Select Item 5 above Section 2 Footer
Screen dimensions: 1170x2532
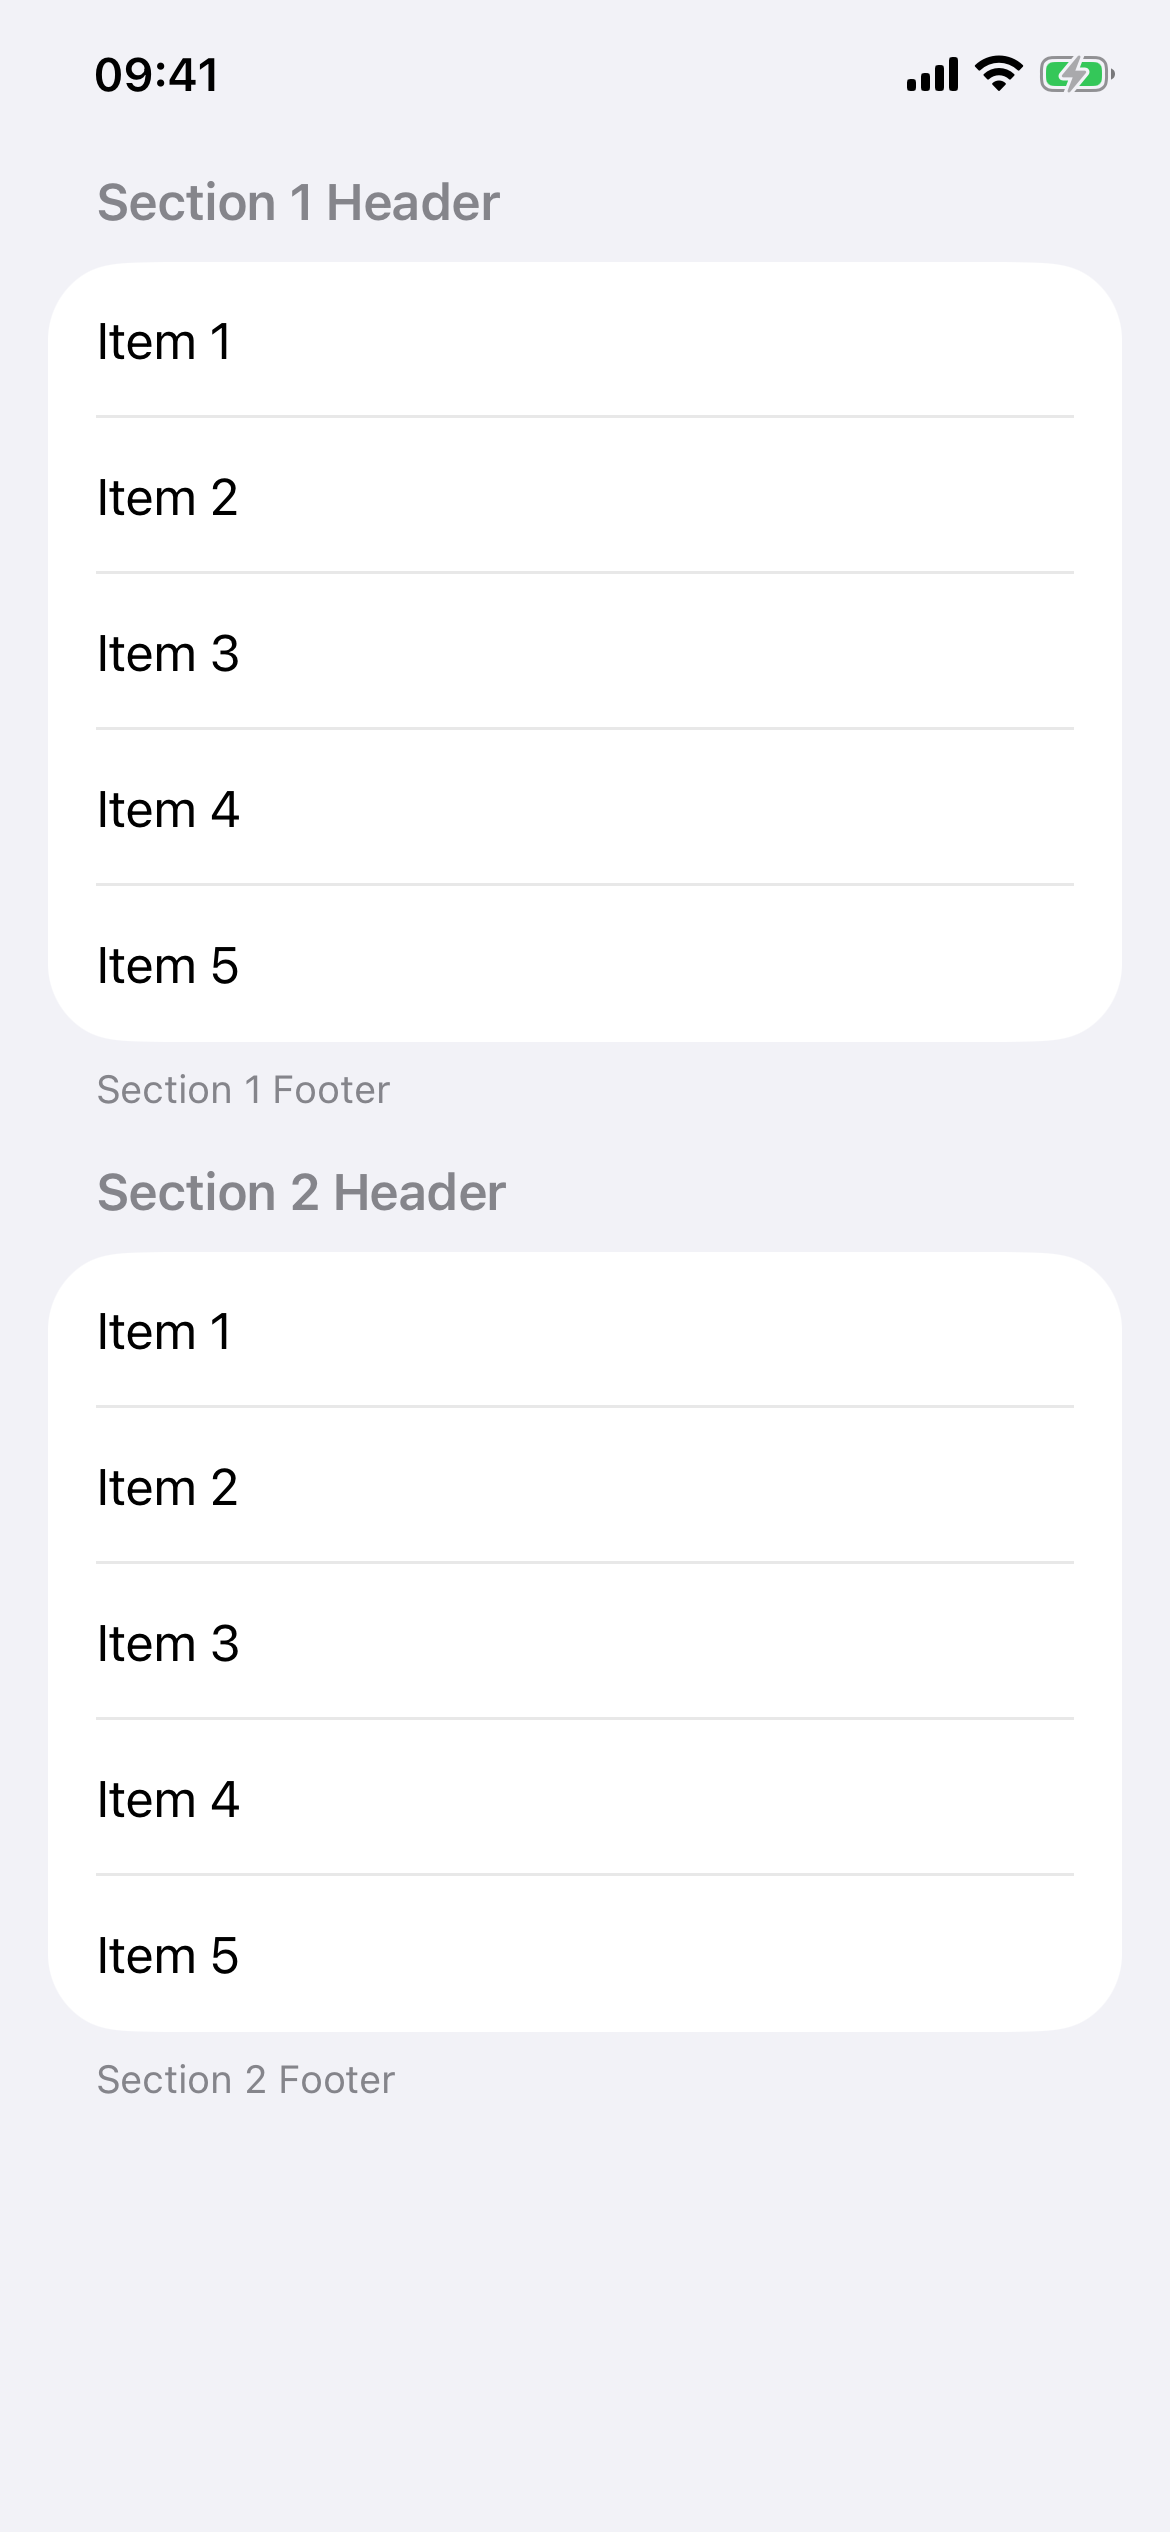584,1955
